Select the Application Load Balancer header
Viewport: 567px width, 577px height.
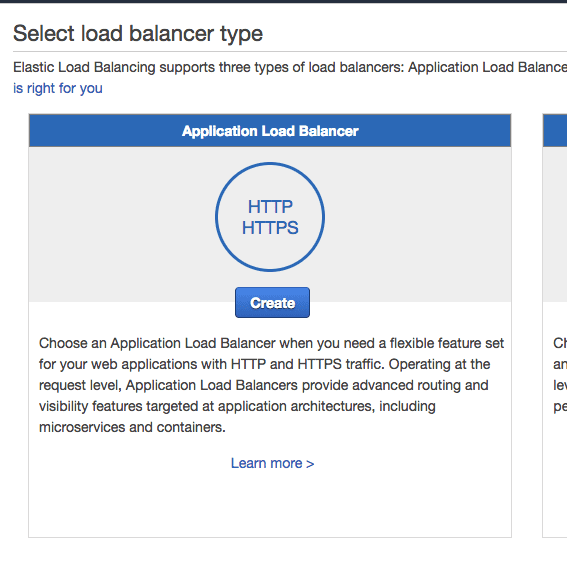click(x=270, y=131)
